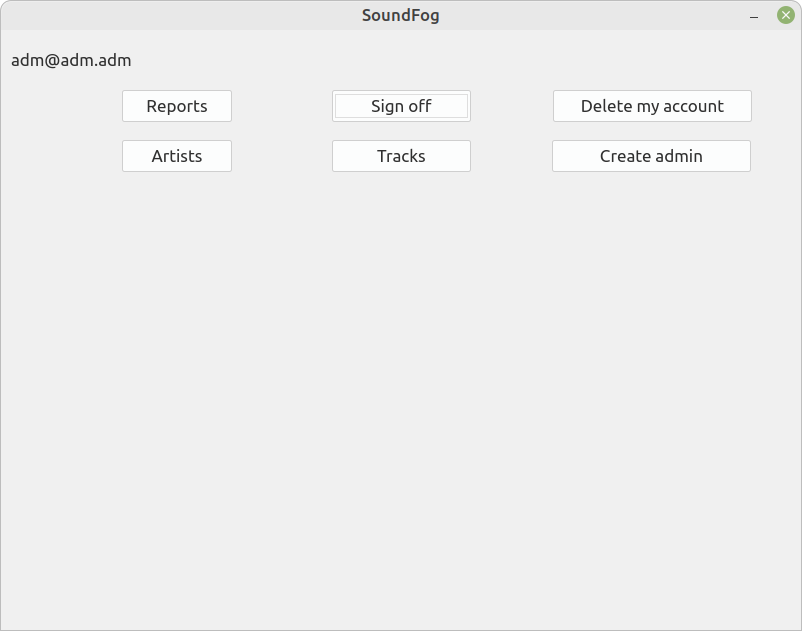Select the adm@adm.adm email label
The image size is (802, 631).
71,60
